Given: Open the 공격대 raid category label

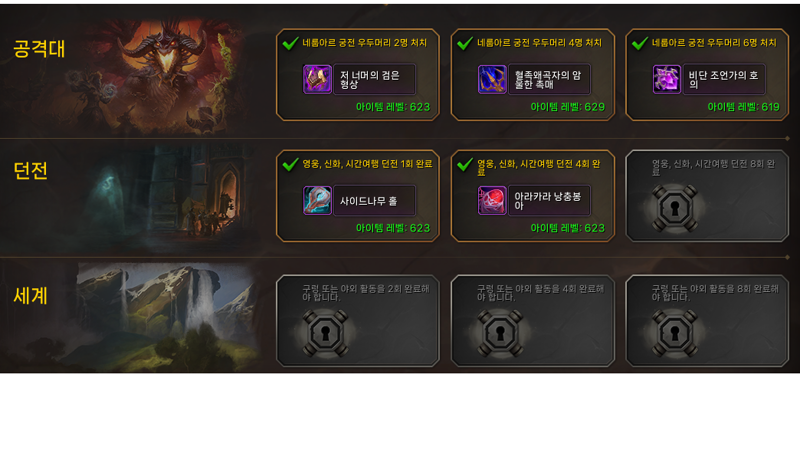Looking at the screenshot, I should pos(39,49).
